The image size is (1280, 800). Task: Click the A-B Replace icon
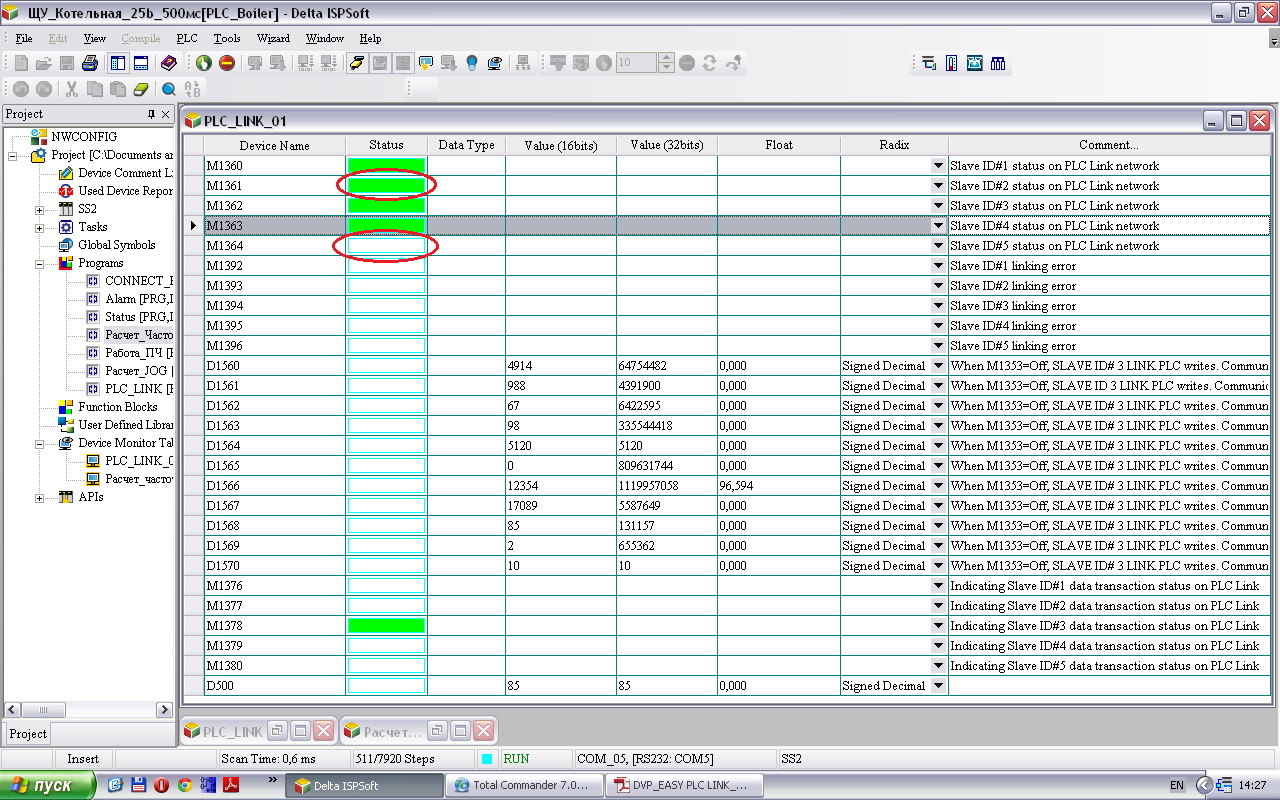[192, 89]
